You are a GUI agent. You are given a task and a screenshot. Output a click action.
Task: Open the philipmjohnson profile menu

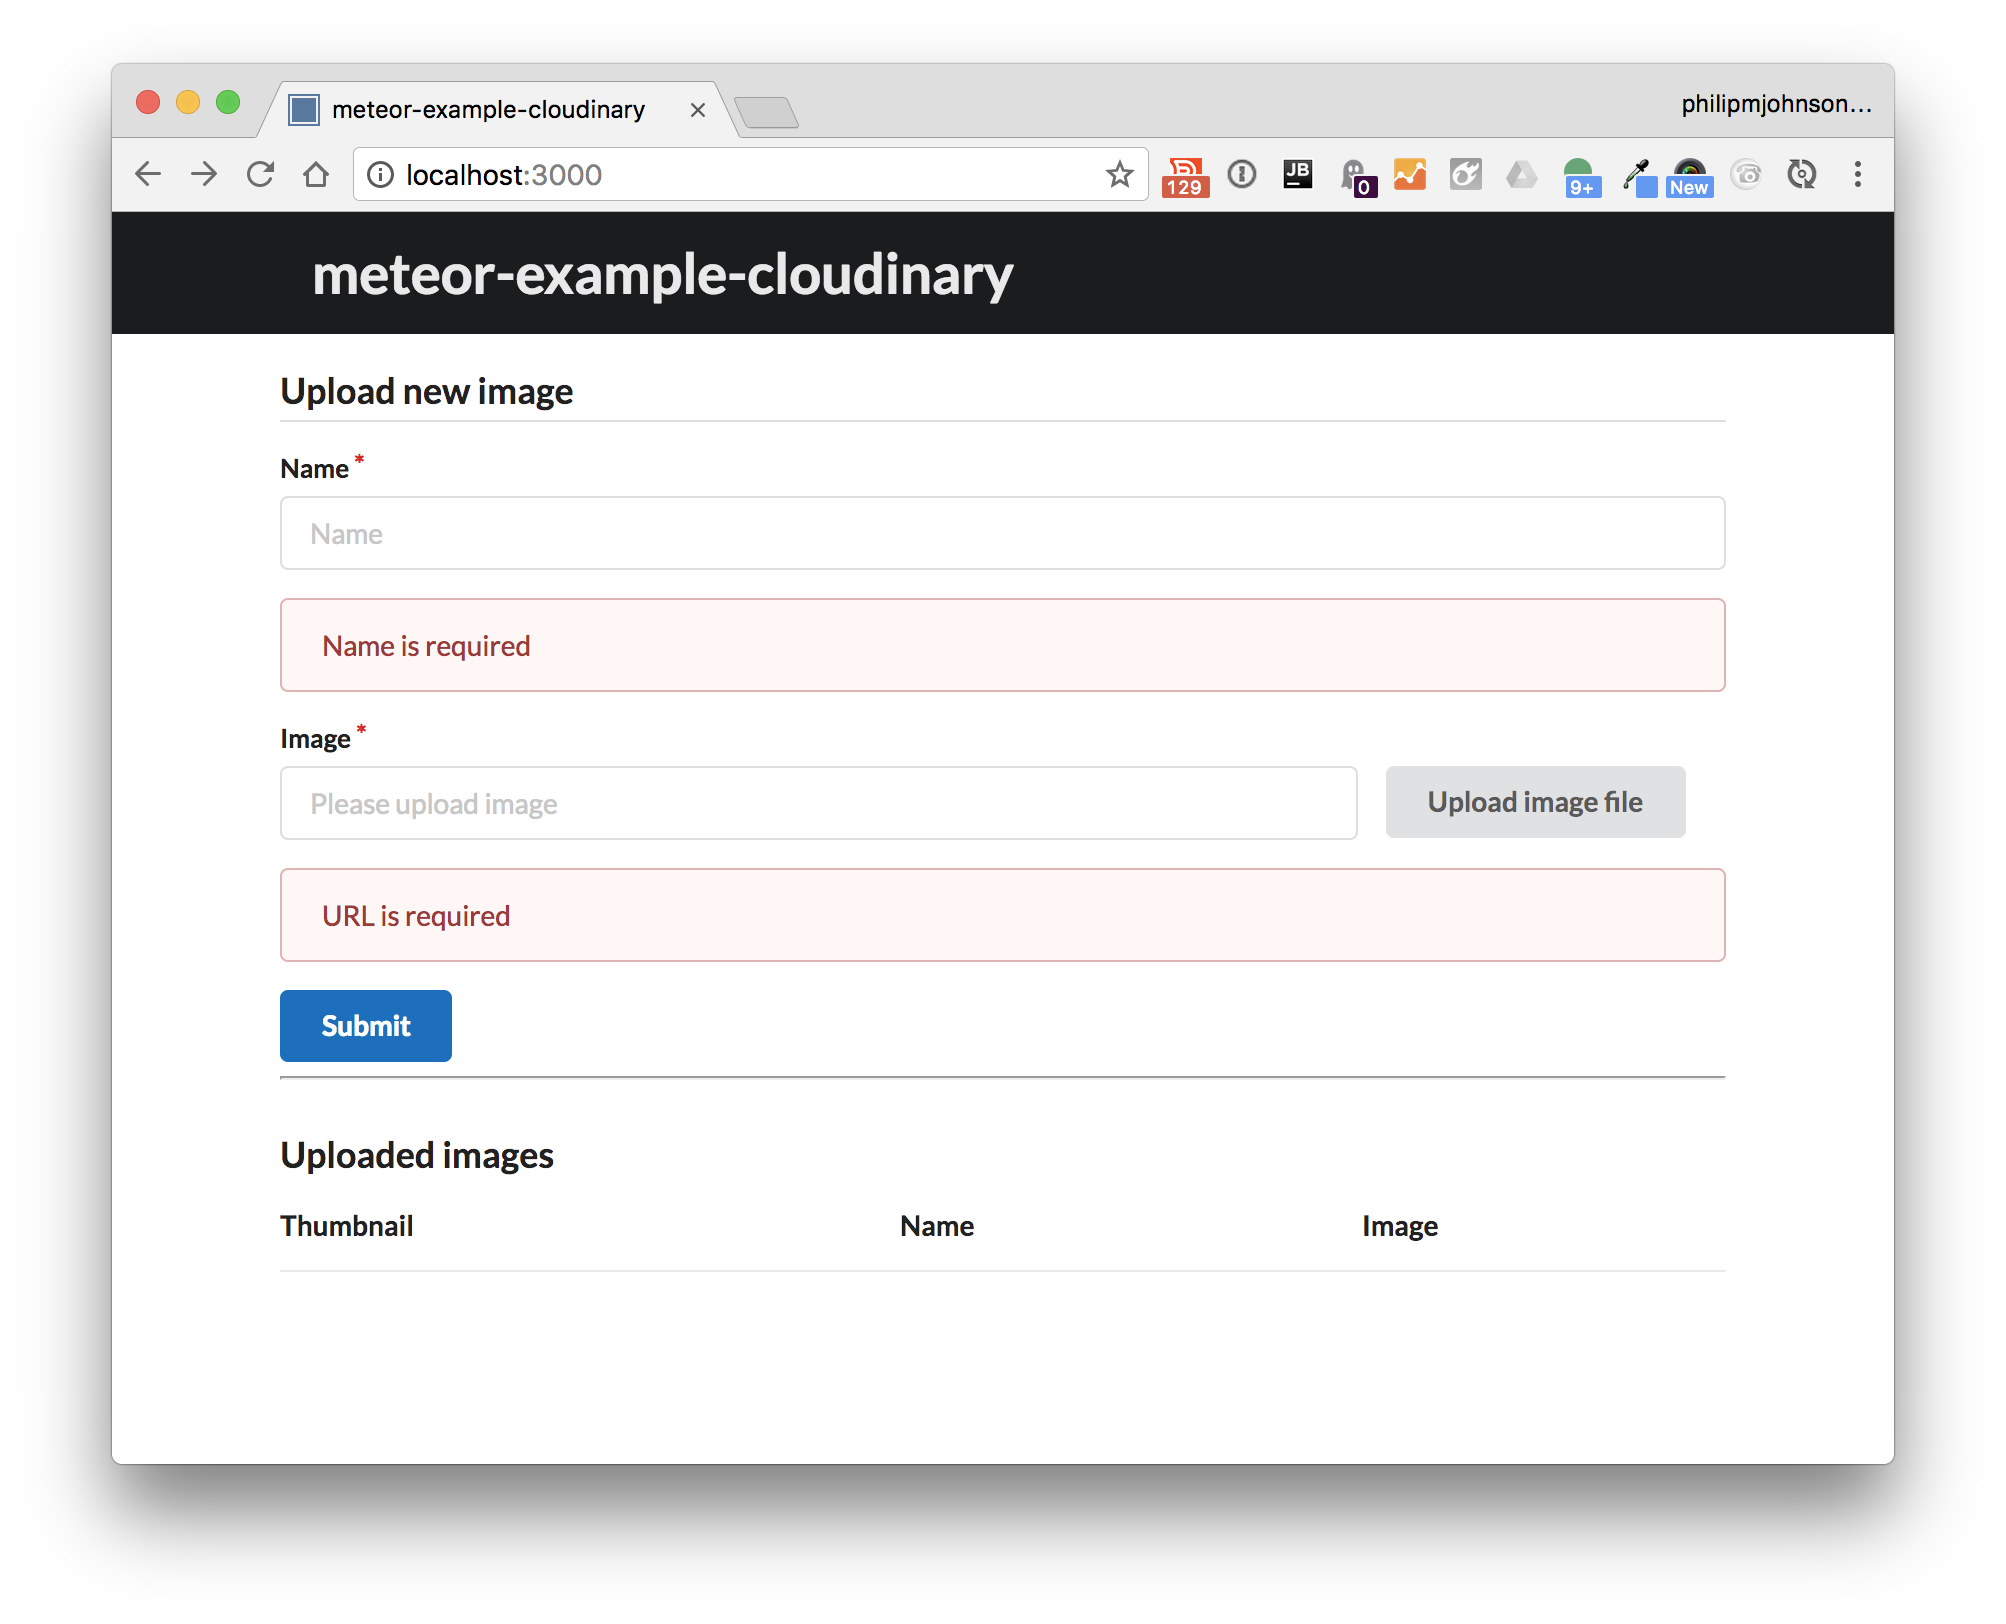tap(1775, 104)
